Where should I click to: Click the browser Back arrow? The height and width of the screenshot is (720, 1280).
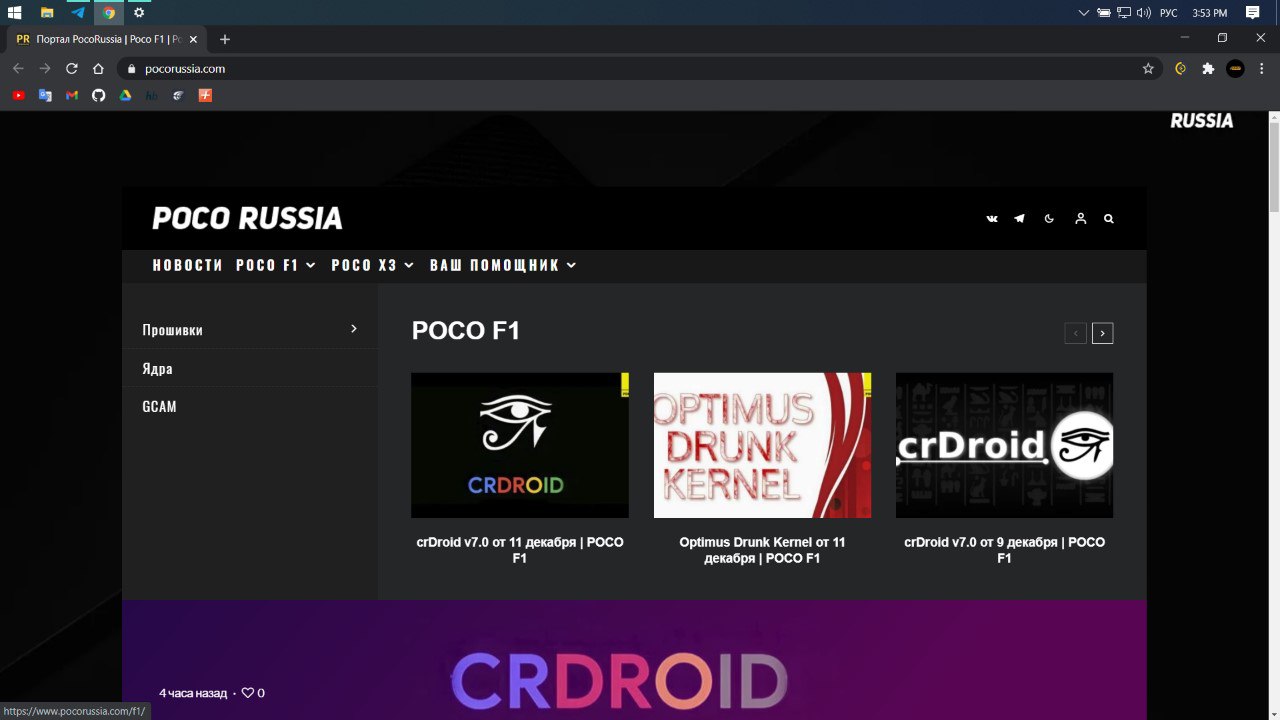point(18,69)
